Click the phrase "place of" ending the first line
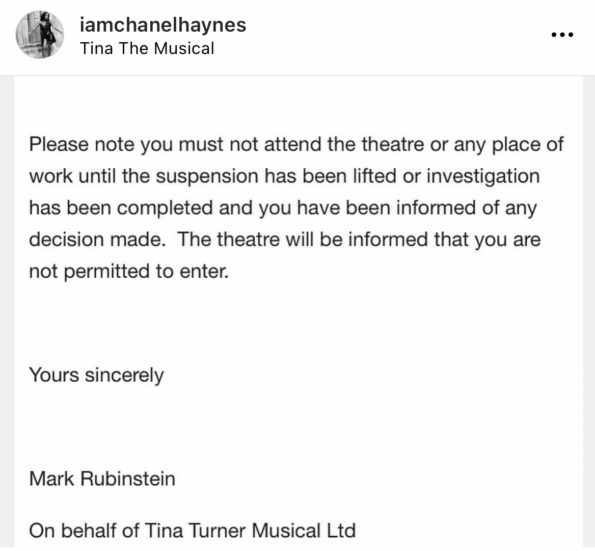 tap(528, 145)
